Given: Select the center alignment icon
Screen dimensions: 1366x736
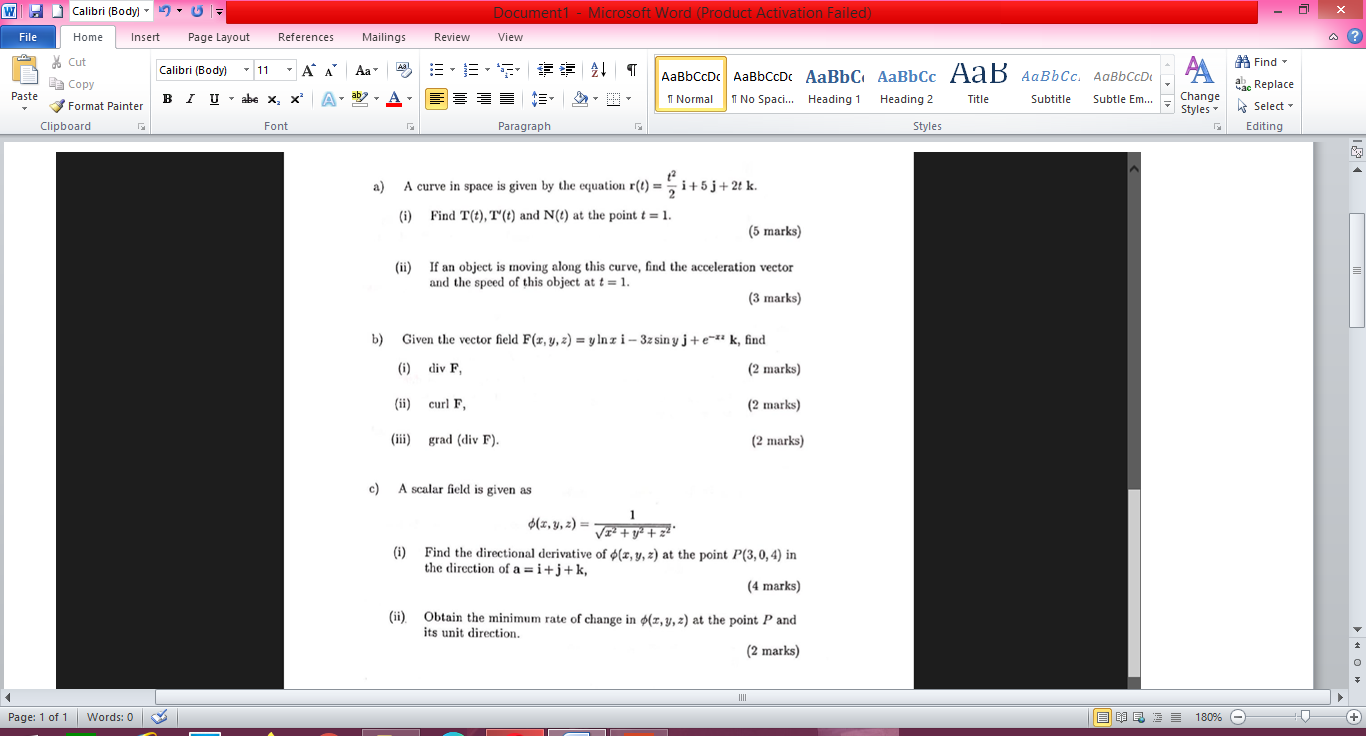Looking at the screenshot, I should point(459,99).
